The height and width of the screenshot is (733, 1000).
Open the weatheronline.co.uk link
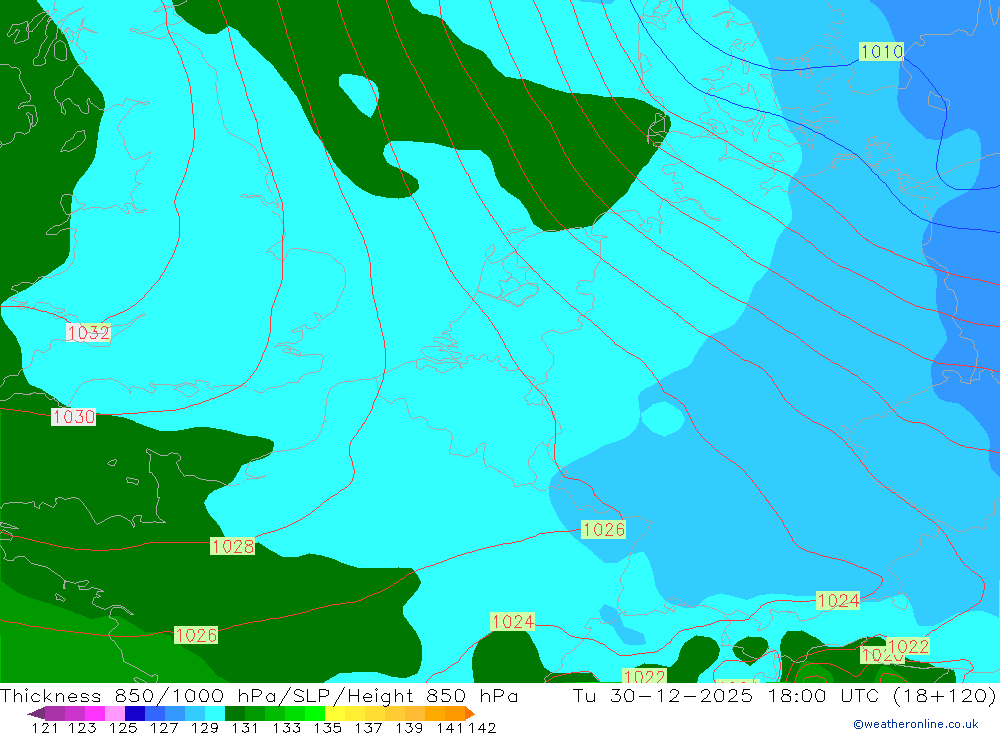916,724
